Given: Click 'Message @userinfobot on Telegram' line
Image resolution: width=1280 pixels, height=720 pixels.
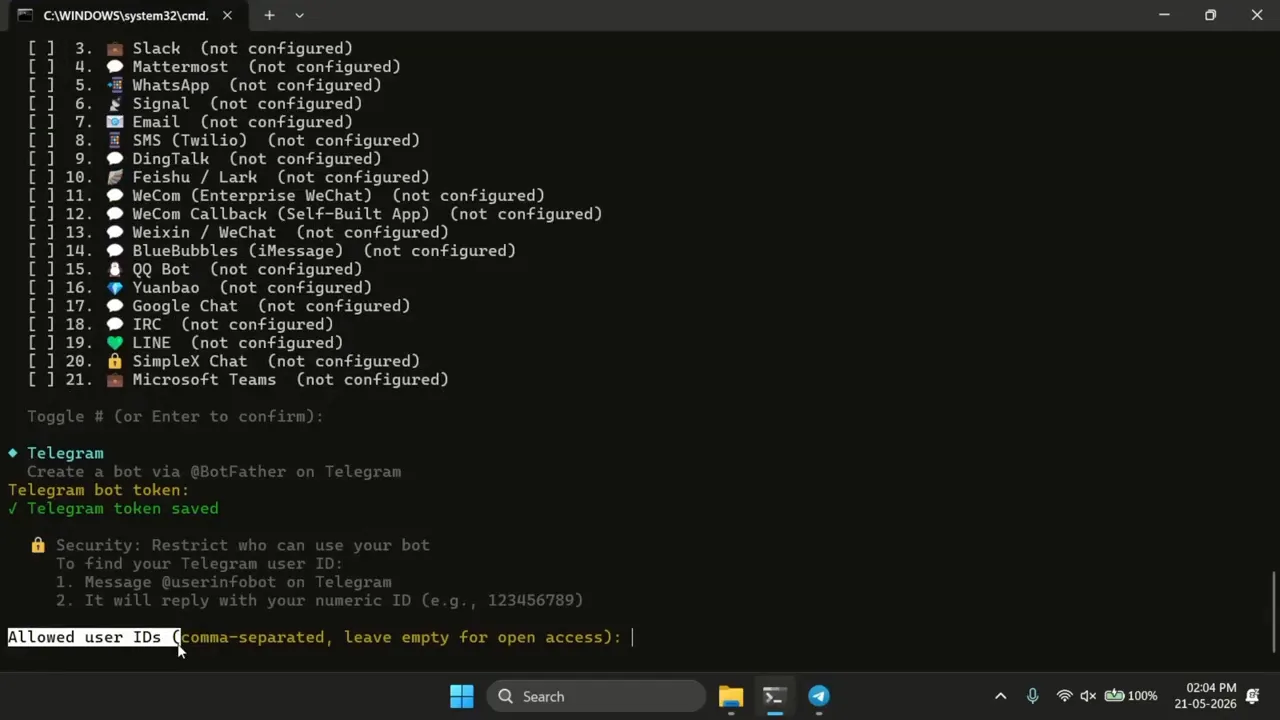Looking at the screenshot, I should click(238, 582).
